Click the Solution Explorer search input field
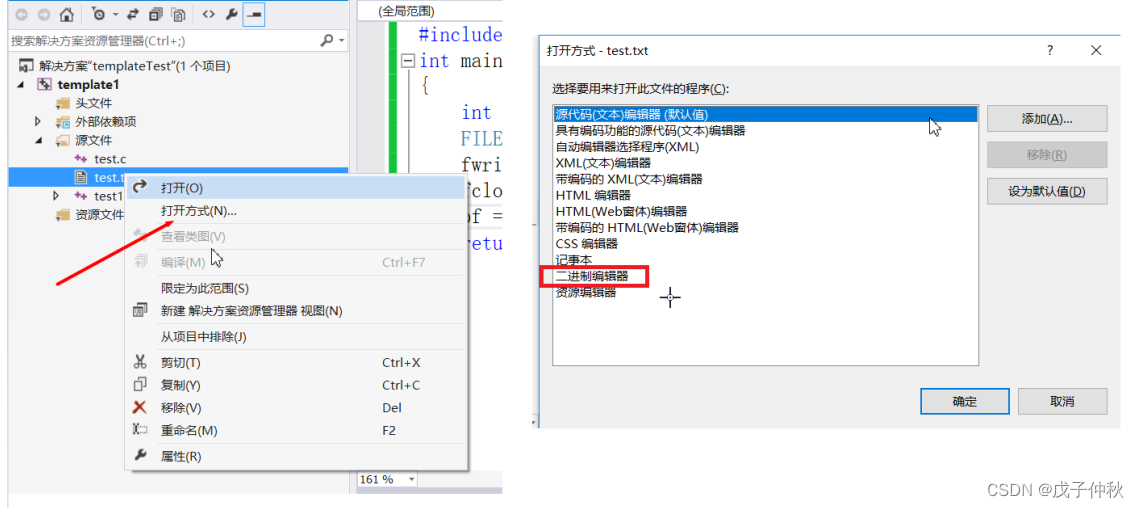1139x508 pixels. point(163,41)
